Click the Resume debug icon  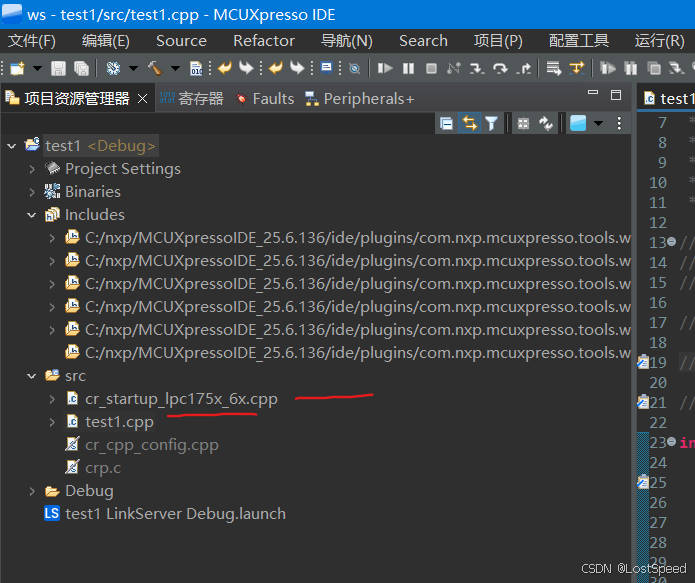pyautogui.click(x=385, y=68)
